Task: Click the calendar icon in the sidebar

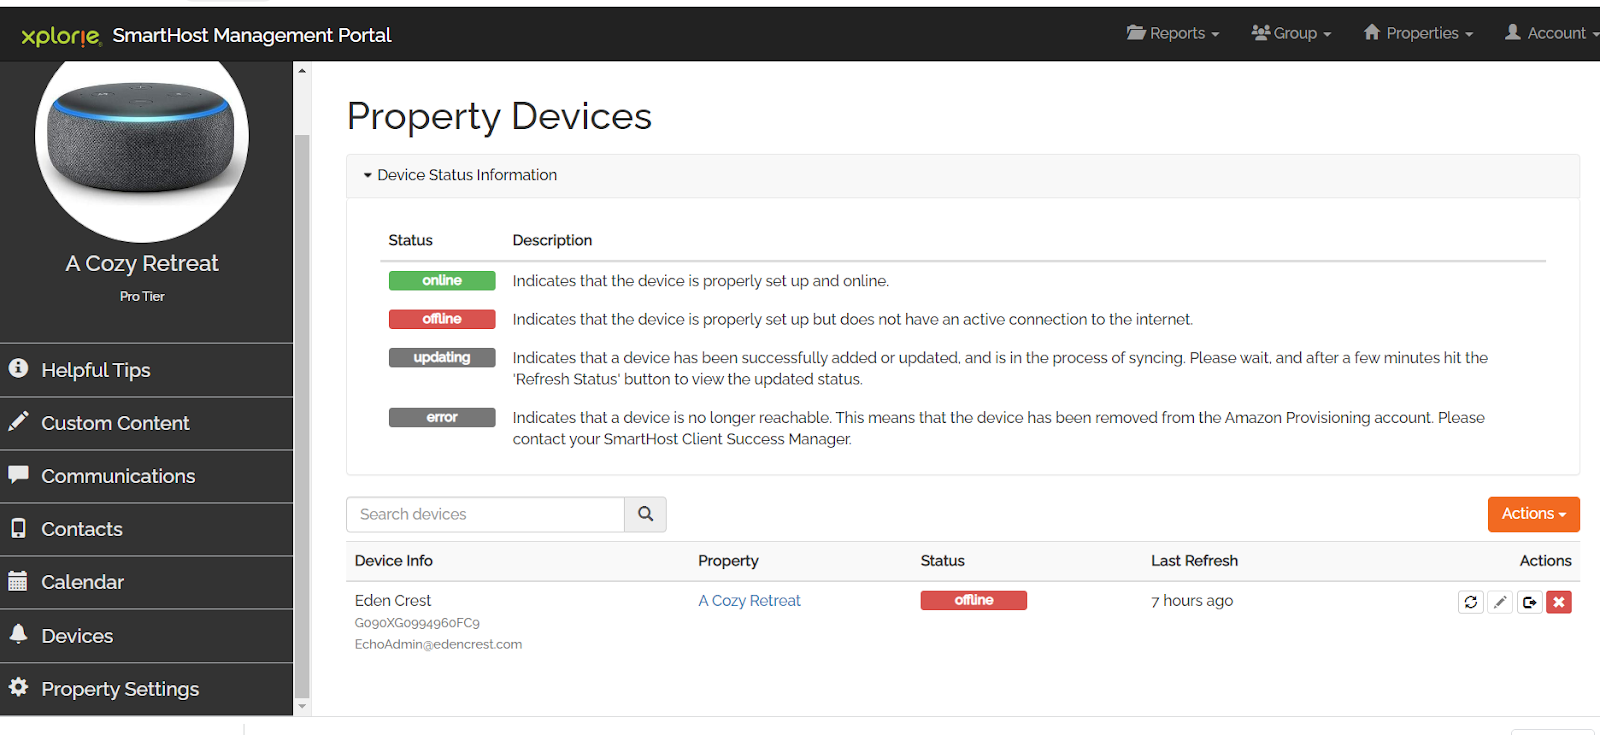Action: pos(18,581)
